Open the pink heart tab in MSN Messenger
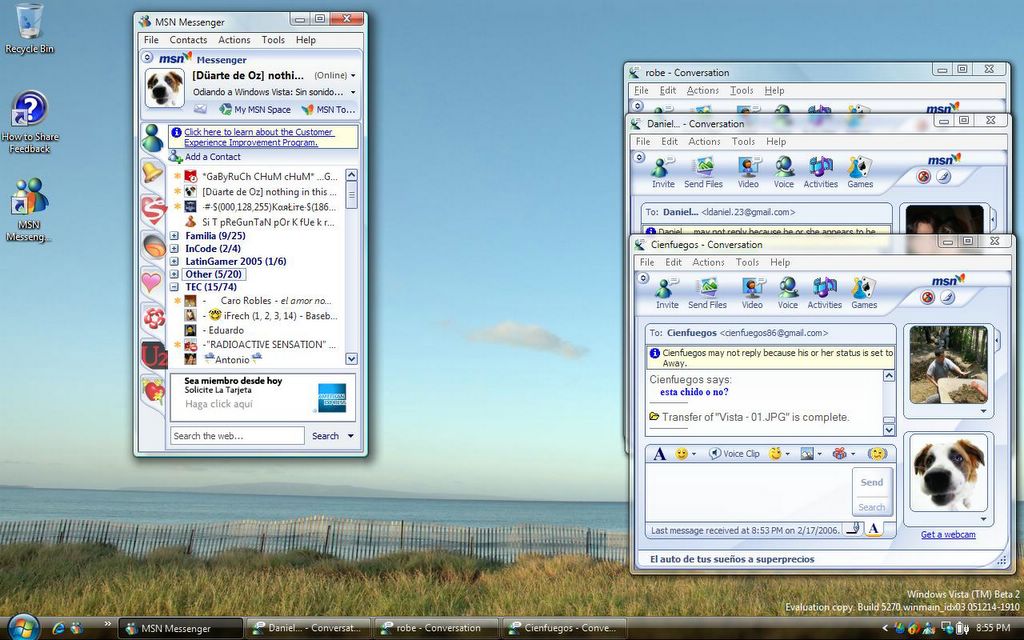 [x=152, y=282]
